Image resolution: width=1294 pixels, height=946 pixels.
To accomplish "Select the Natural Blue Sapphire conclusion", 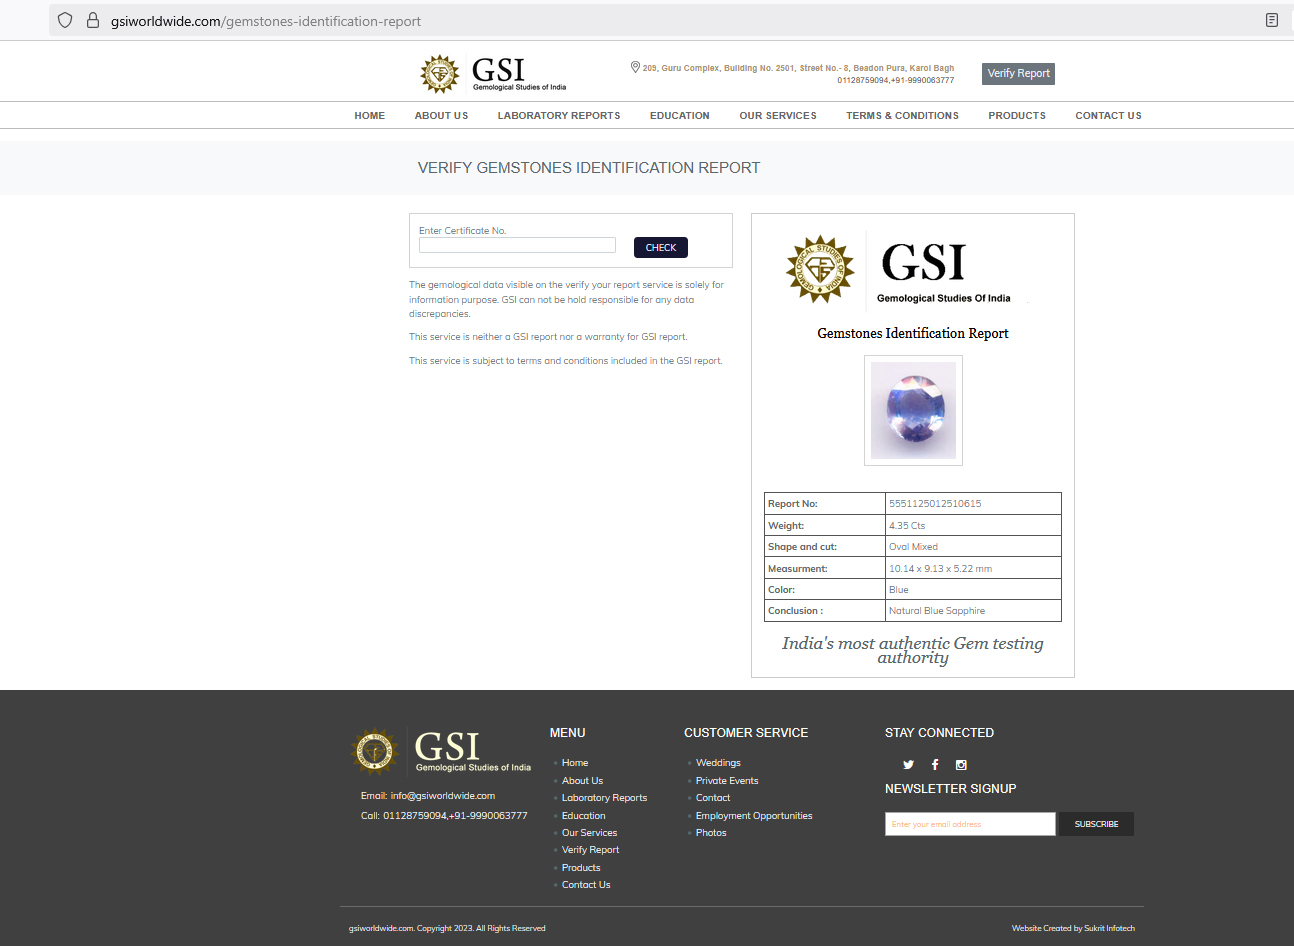I will pos(937,611).
